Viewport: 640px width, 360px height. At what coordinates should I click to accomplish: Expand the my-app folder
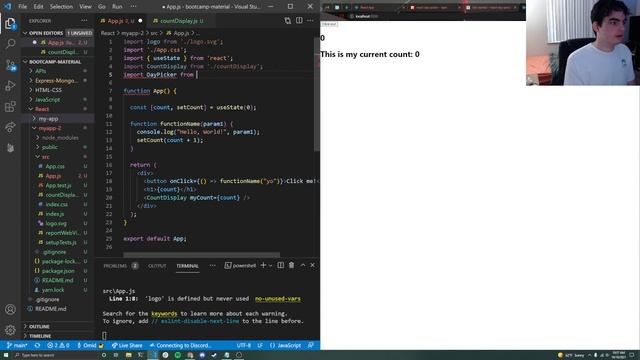[57, 119]
